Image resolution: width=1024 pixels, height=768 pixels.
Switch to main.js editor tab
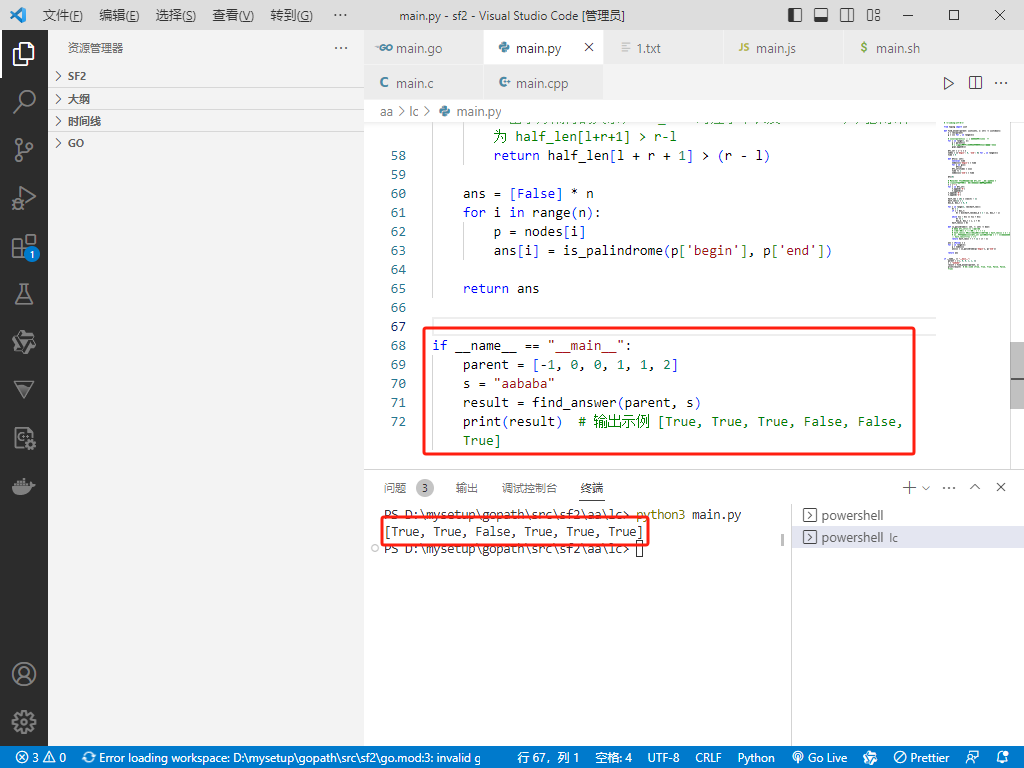click(783, 48)
